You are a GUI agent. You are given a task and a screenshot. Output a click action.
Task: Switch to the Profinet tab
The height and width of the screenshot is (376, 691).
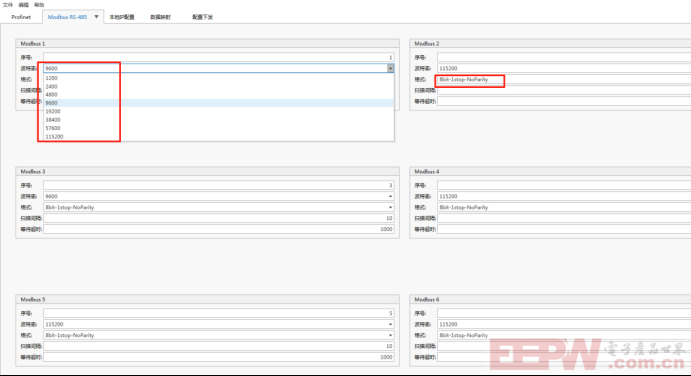pyautogui.click(x=21, y=17)
